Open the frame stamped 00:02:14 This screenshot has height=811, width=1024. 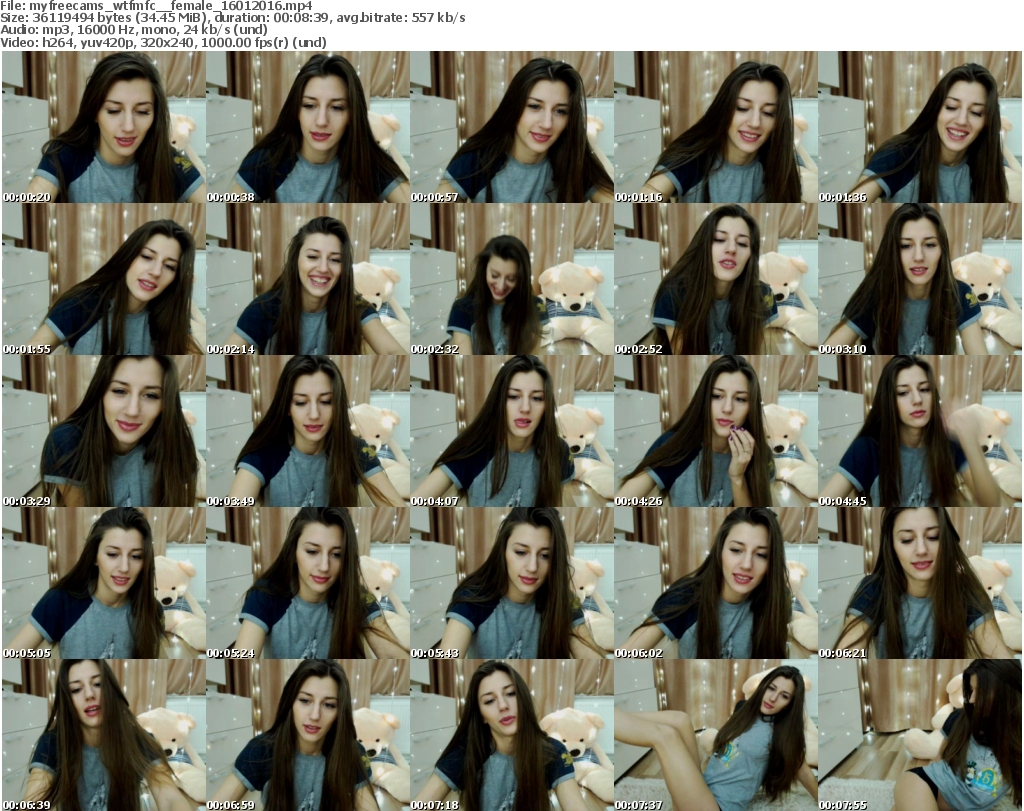click(308, 279)
